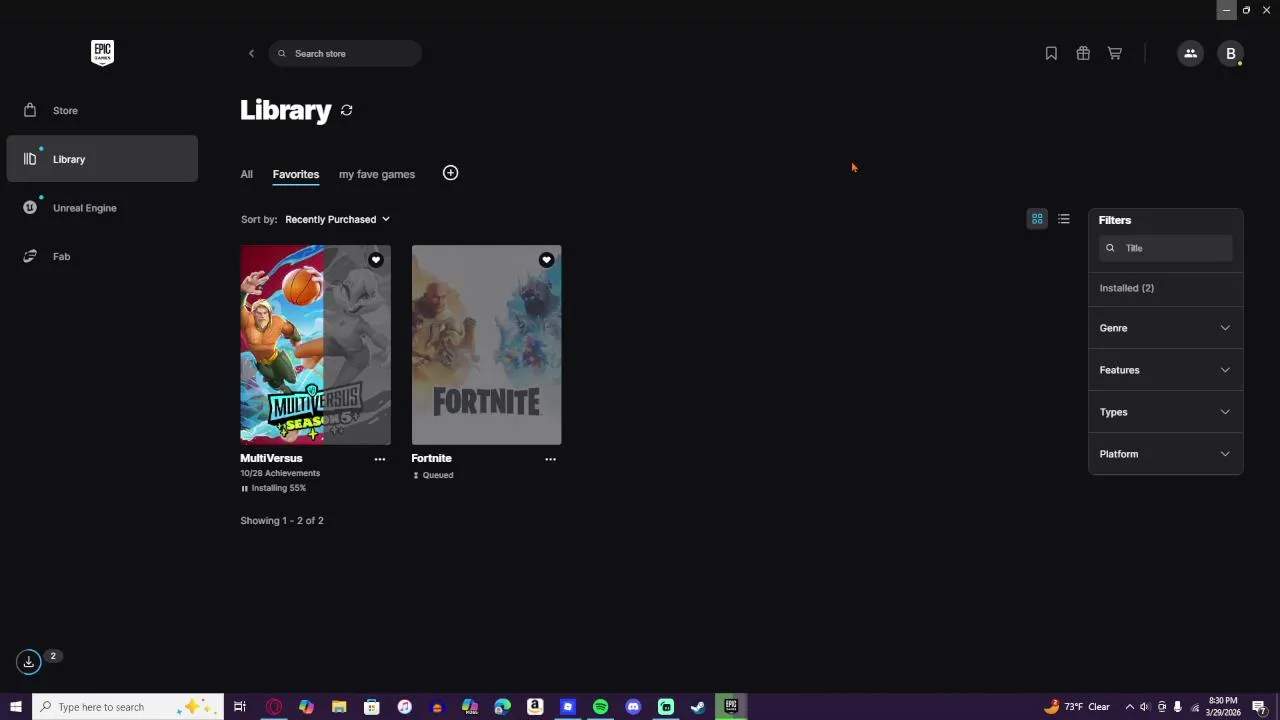Pause MultiVersus installing at 55%

244,488
